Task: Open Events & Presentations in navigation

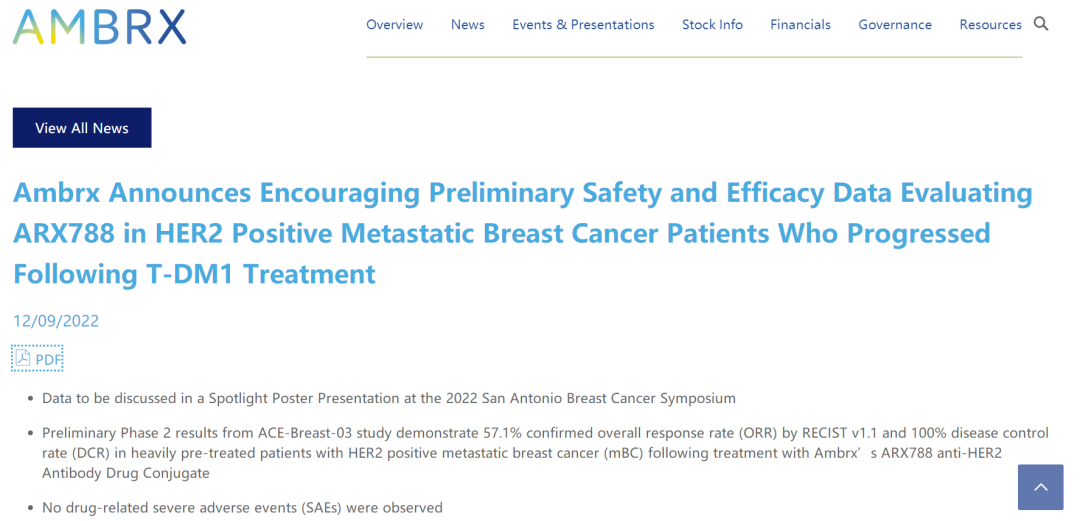Action: point(583,25)
